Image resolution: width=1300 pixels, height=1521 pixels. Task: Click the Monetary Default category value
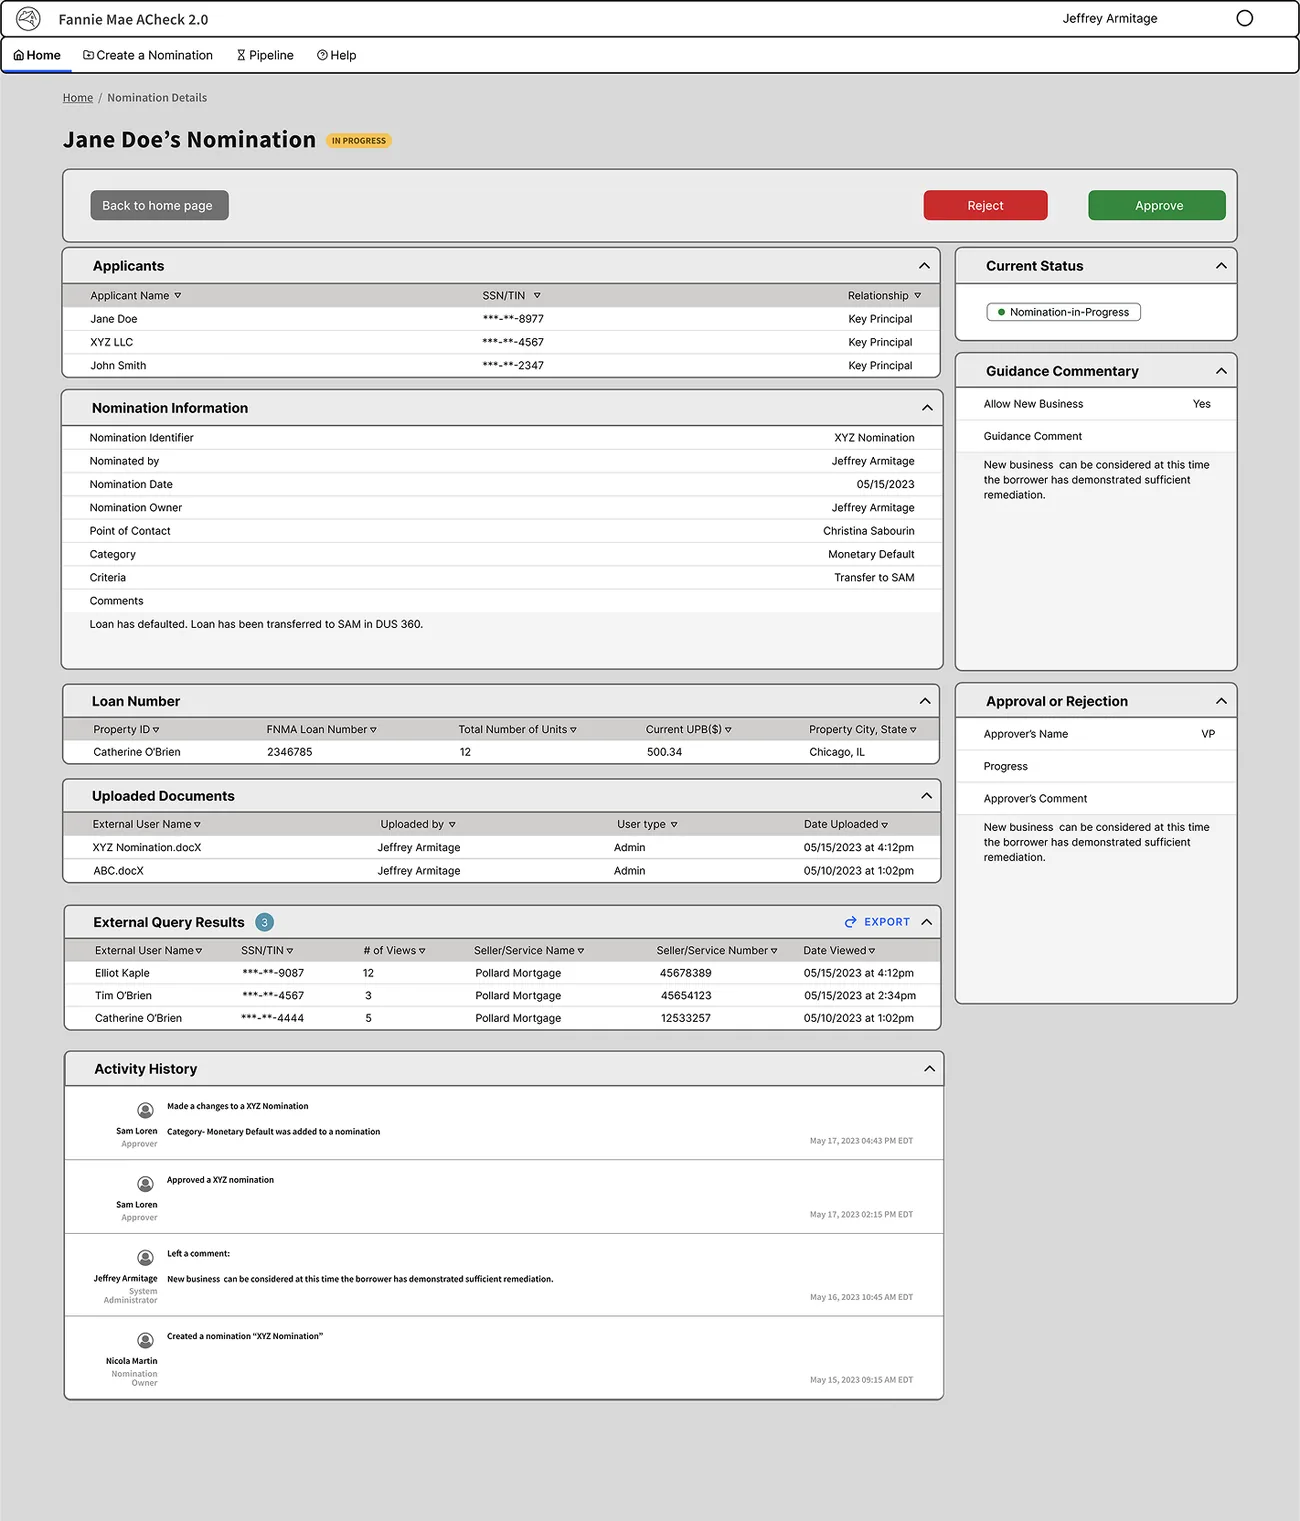click(x=871, y=554)
